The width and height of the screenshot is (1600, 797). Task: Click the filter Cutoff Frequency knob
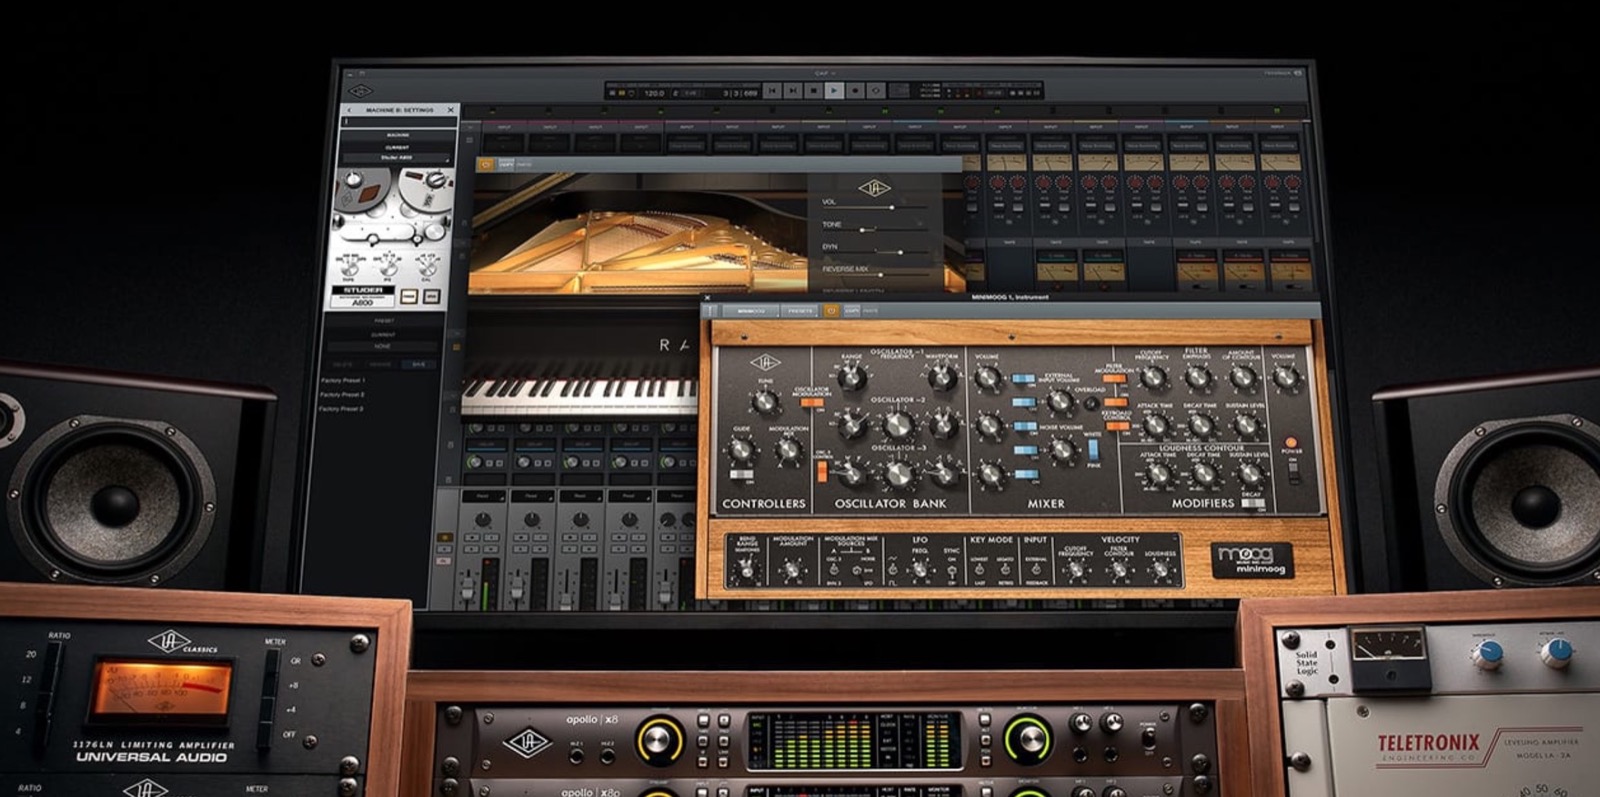[x=1154, y=378]
